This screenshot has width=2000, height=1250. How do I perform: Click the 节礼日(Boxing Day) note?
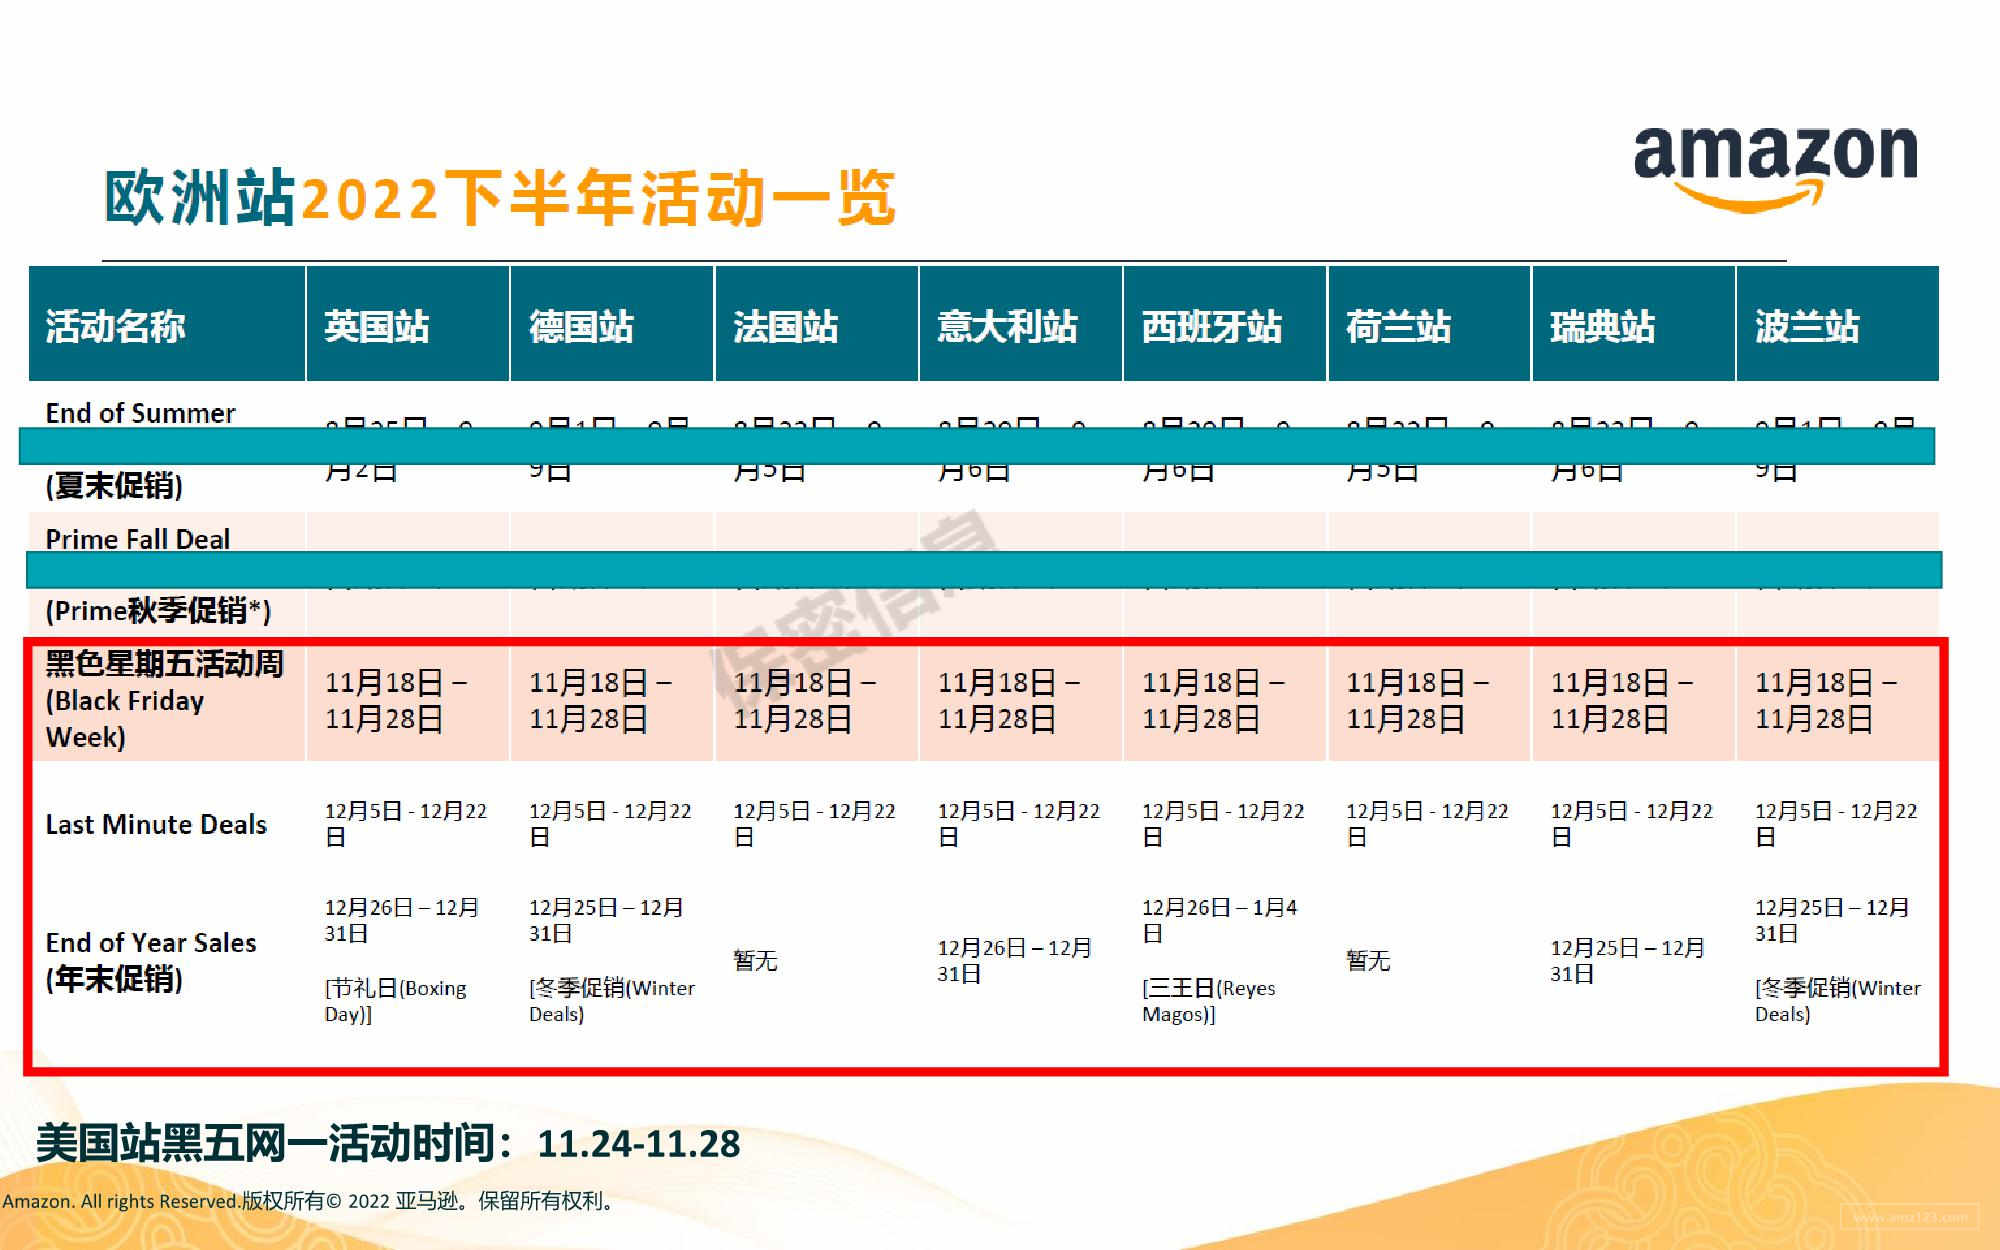(x=396, y=1000)
